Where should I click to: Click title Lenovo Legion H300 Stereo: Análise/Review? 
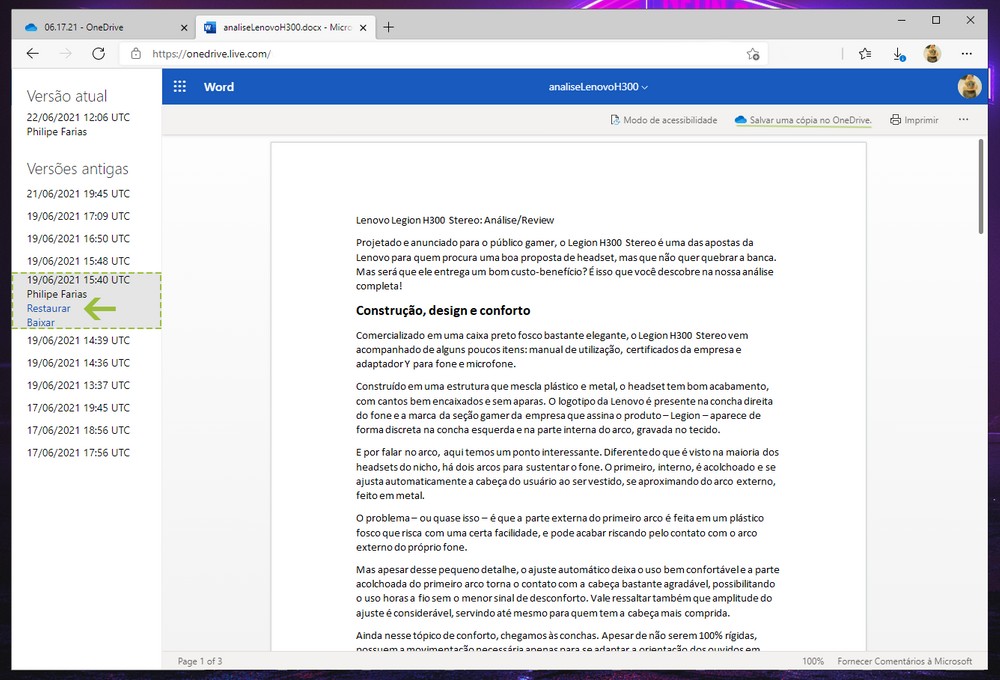455,220
